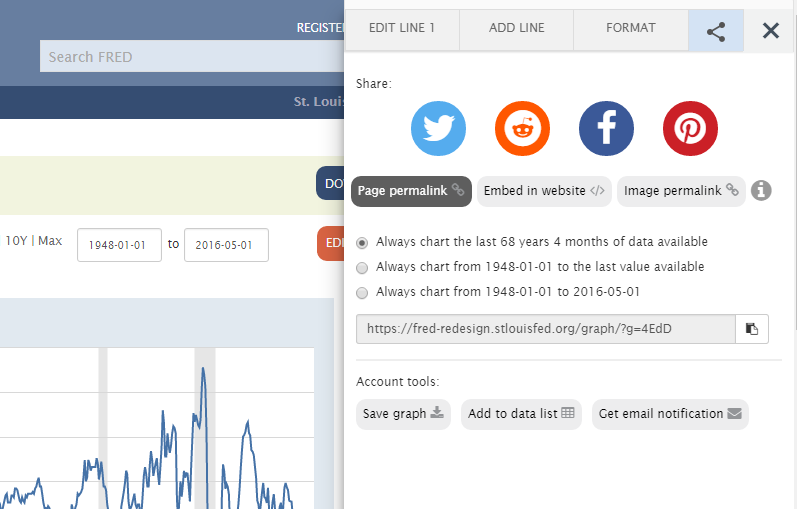Click the info icon beside Image permalink
The height and width of the screenshot is (509, 797).
(x=761, y=190)
